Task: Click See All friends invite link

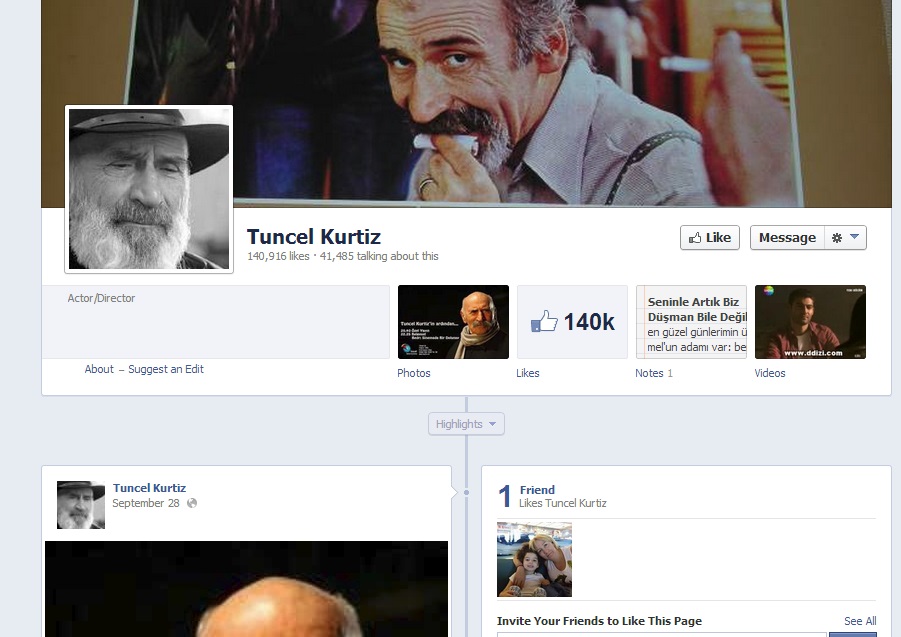Action: pos(860,621)
